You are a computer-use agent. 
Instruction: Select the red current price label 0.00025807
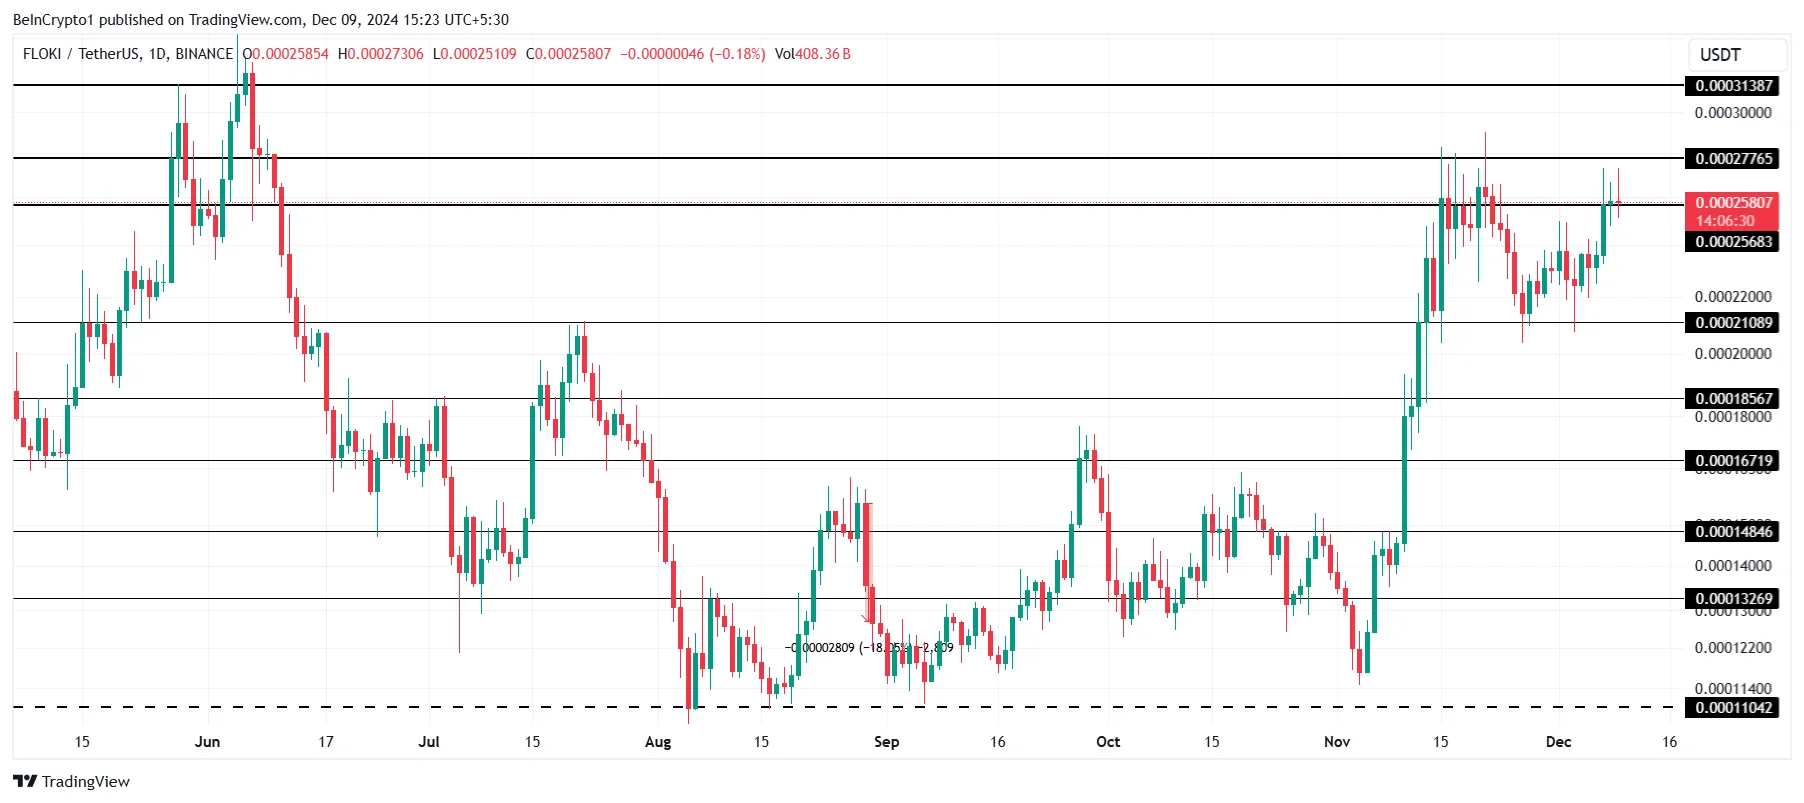coord(1733,203)
